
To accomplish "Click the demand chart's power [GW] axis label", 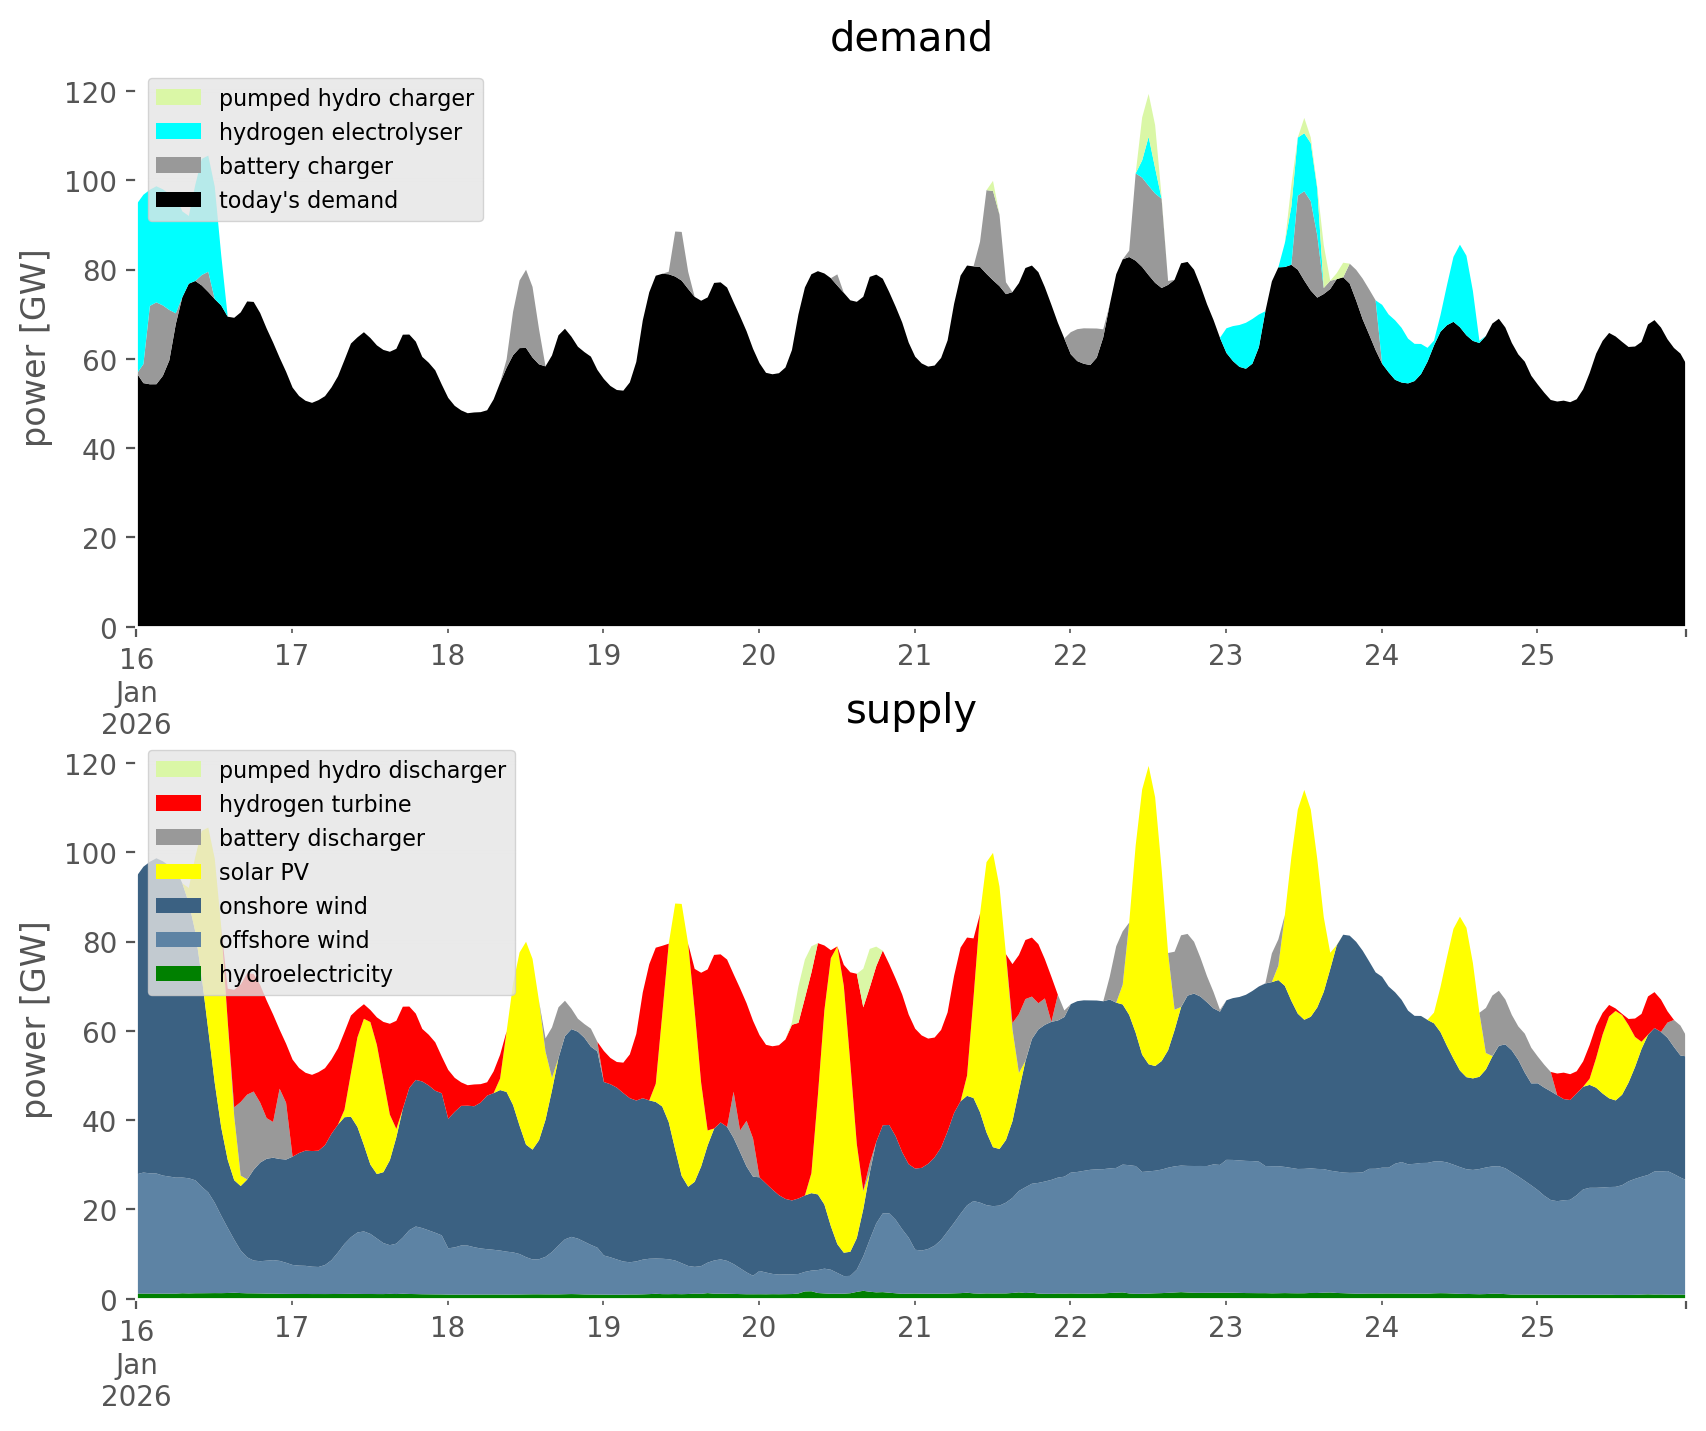I will pos(35,348).
